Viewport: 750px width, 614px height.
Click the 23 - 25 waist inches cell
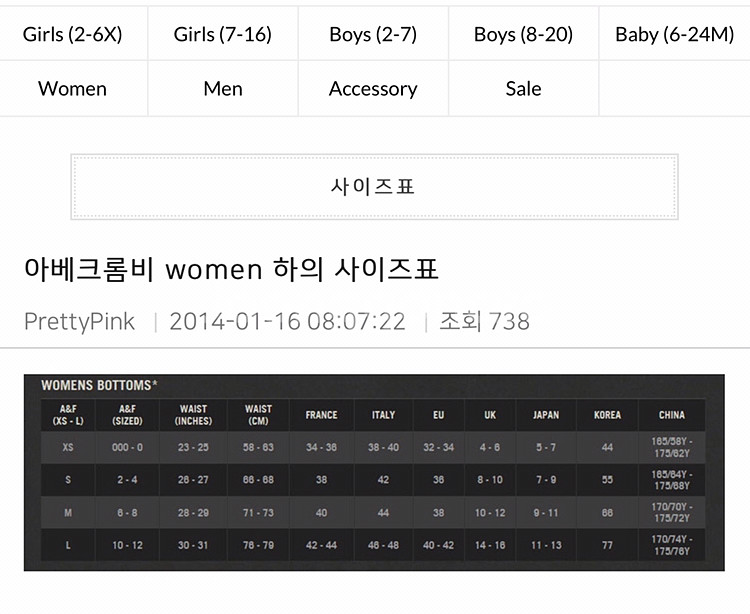193,447
